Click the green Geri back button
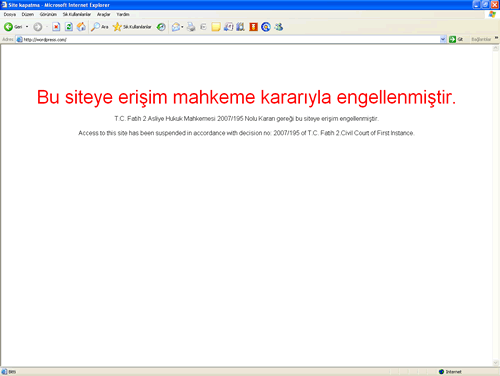Viewport: 500px width, 376px height. pos(13,27)
